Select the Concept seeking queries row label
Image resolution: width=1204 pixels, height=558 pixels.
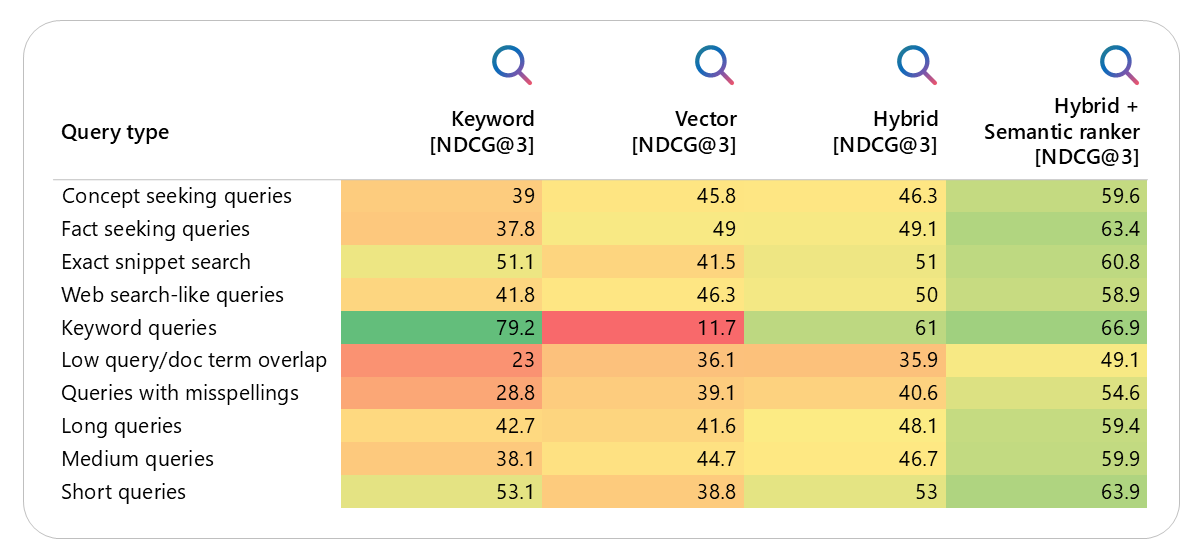(x=176, y=196)
